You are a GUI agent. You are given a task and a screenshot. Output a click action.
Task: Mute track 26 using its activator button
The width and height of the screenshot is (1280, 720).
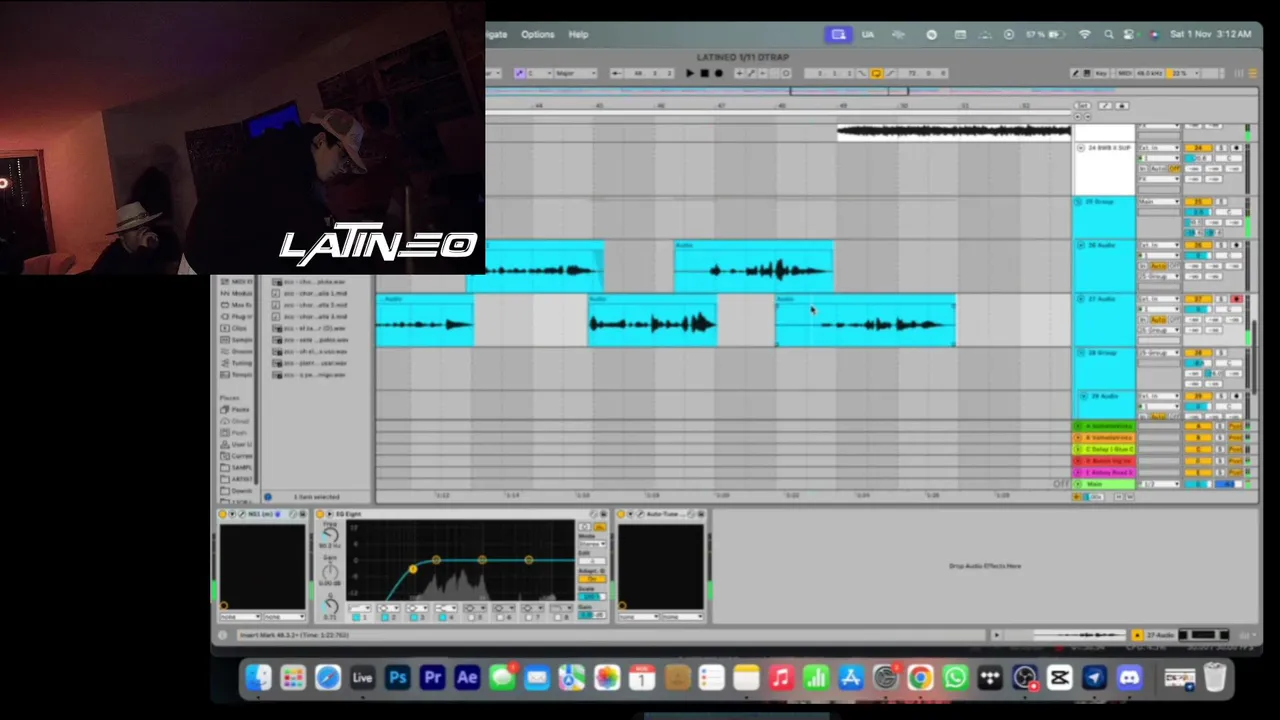[1197, 245]
